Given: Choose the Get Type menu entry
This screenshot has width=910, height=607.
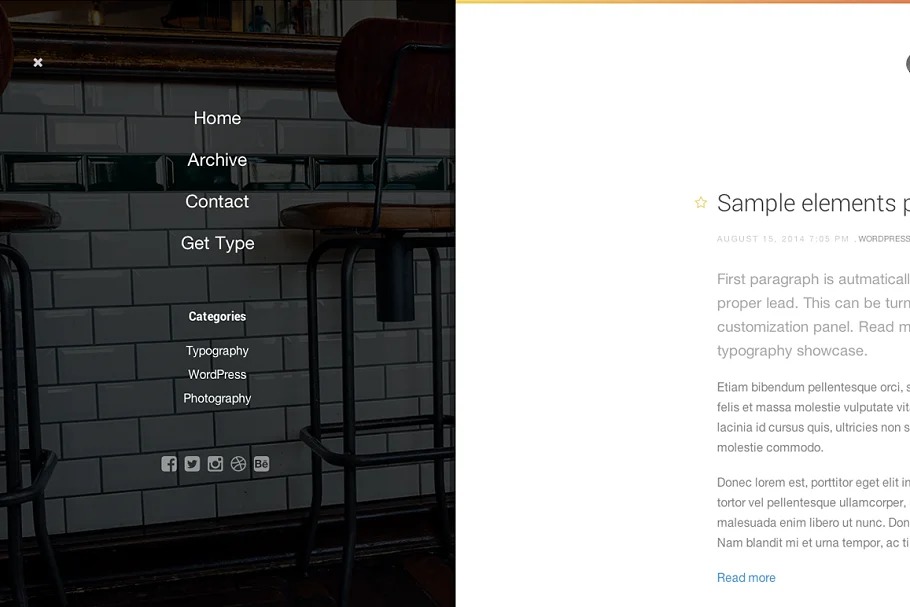Looking at the screenshot, I should [217, 243].
